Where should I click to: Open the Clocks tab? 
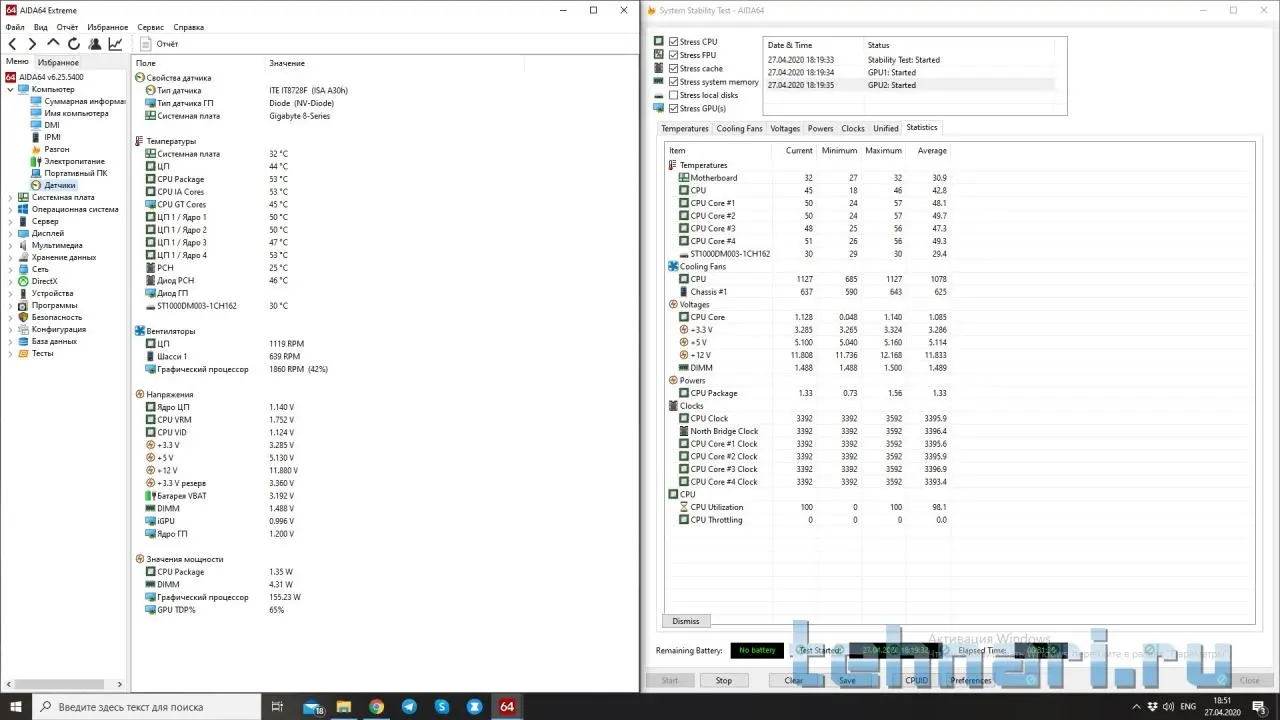pyautogui.click(x=853, y=128)
